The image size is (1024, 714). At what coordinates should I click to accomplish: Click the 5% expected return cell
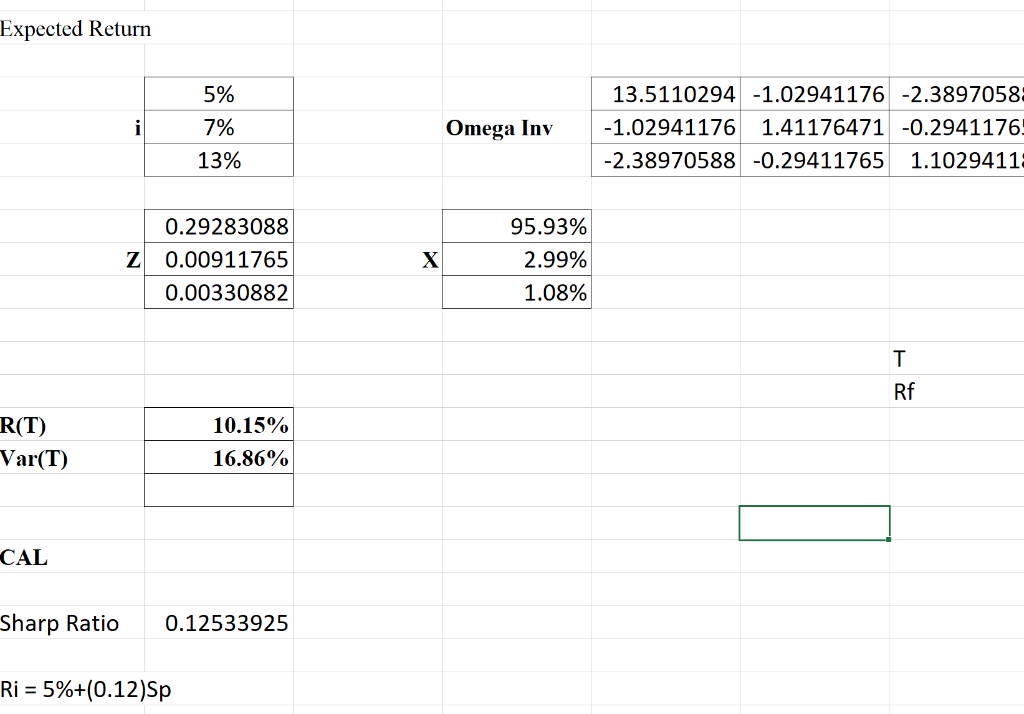click(x=218, y=93)
